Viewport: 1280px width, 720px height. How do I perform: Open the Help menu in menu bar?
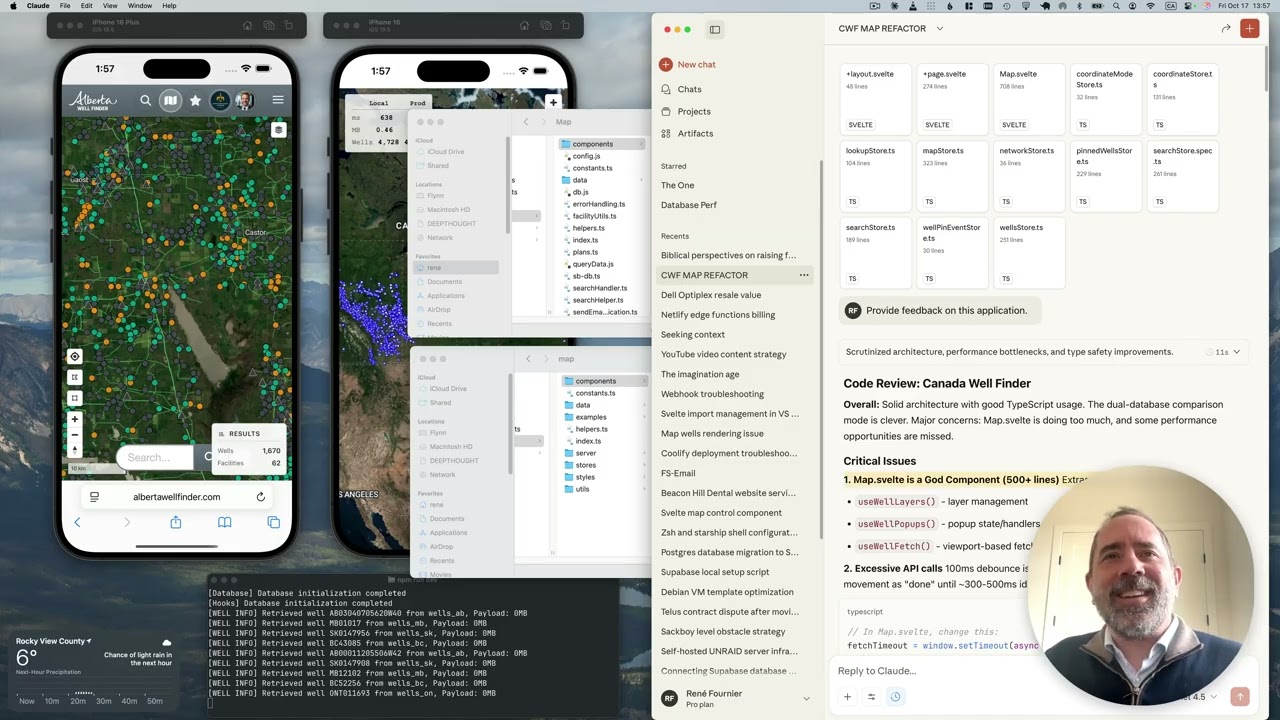tap(169, 6)
